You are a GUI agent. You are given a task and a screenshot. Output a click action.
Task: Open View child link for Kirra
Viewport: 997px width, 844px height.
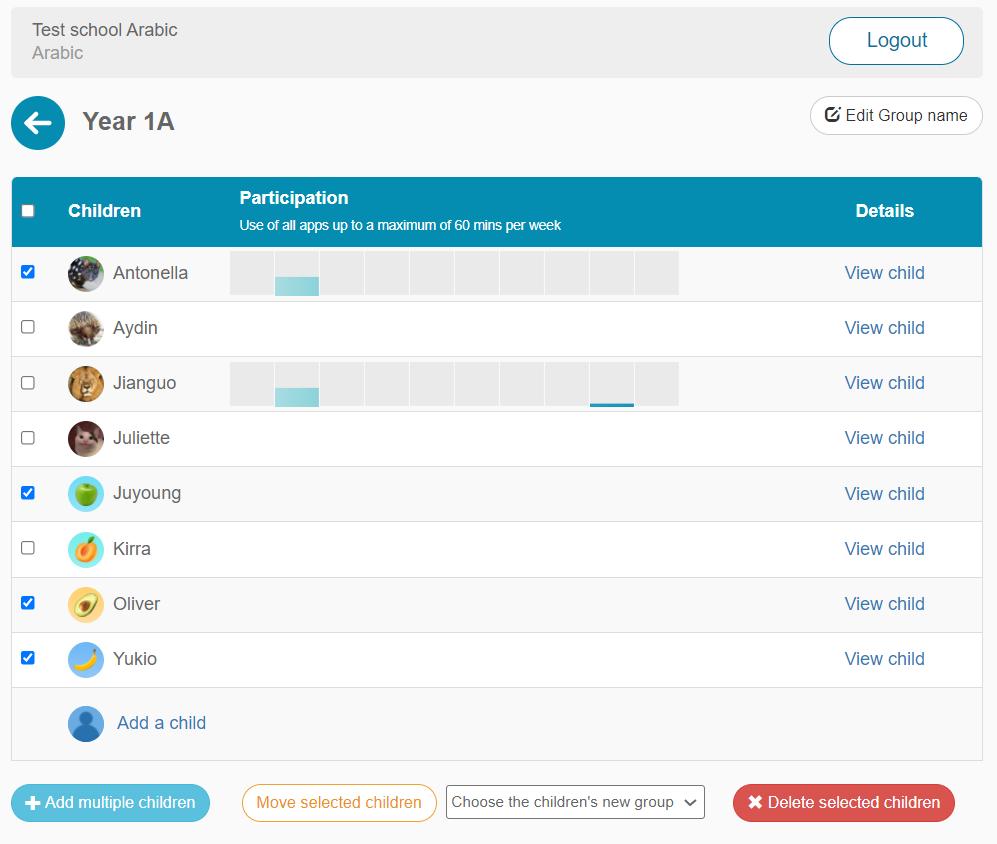[884, 549]
